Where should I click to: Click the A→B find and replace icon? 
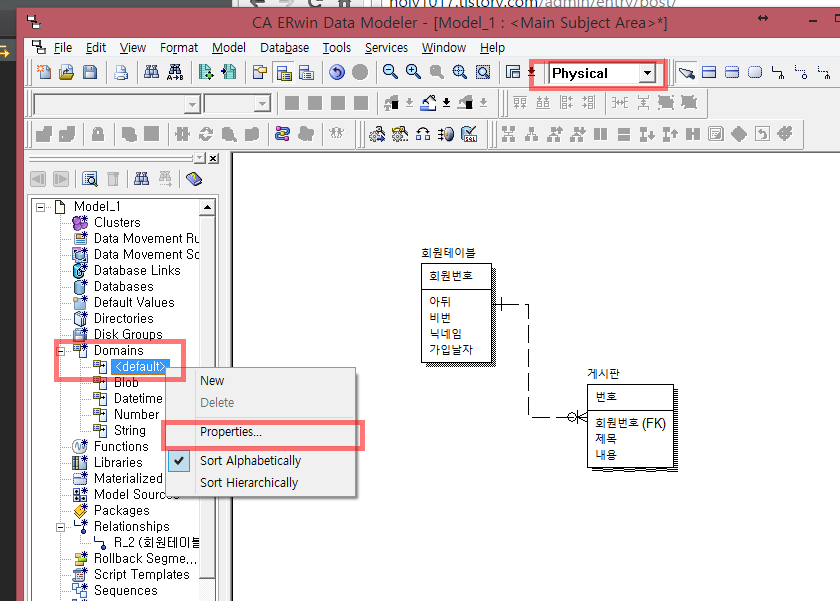coord(175,72)
